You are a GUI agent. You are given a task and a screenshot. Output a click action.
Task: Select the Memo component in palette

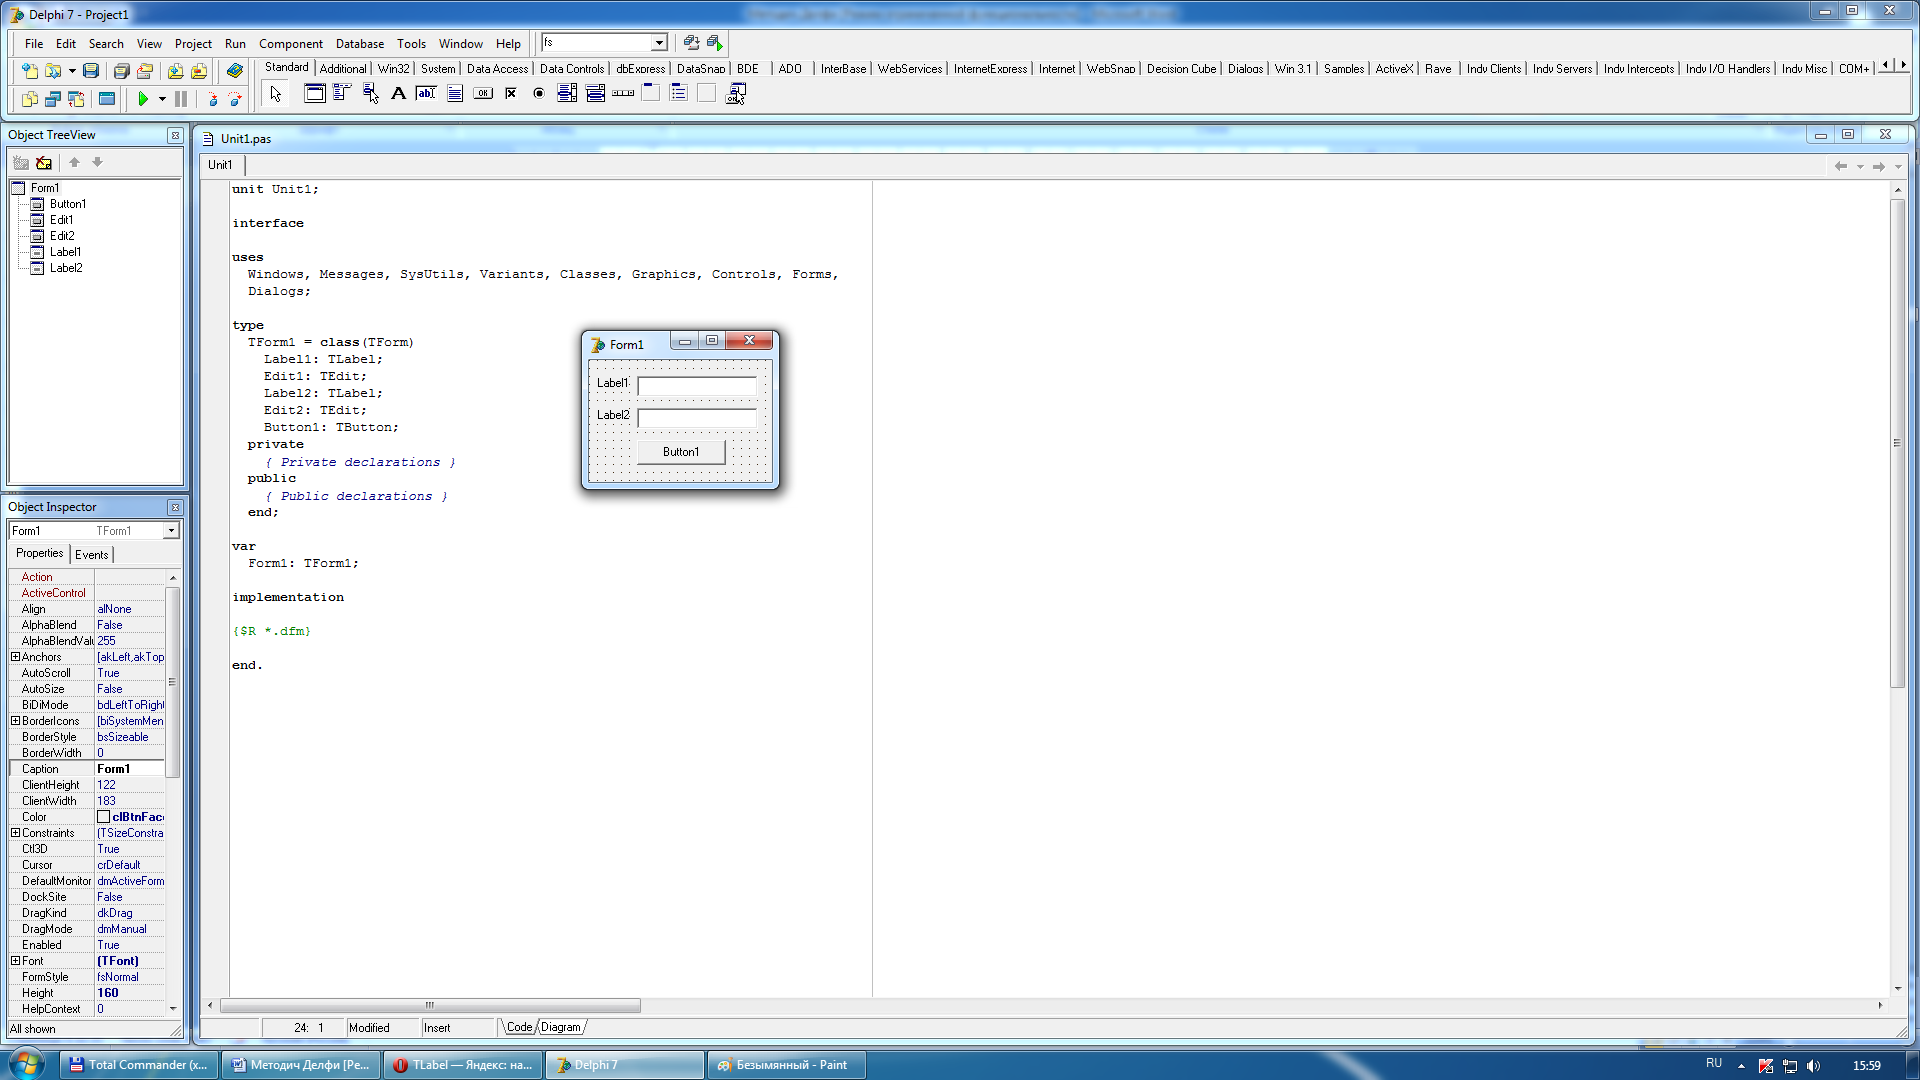pos(454,93)
